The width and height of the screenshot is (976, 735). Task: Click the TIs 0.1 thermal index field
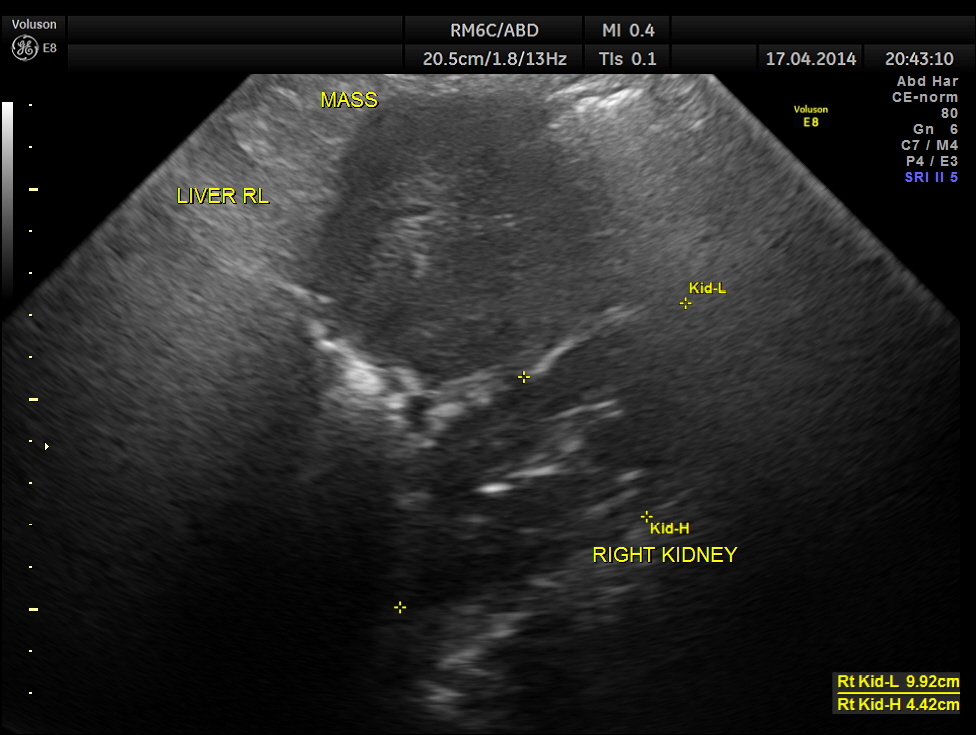click(627, 59)
